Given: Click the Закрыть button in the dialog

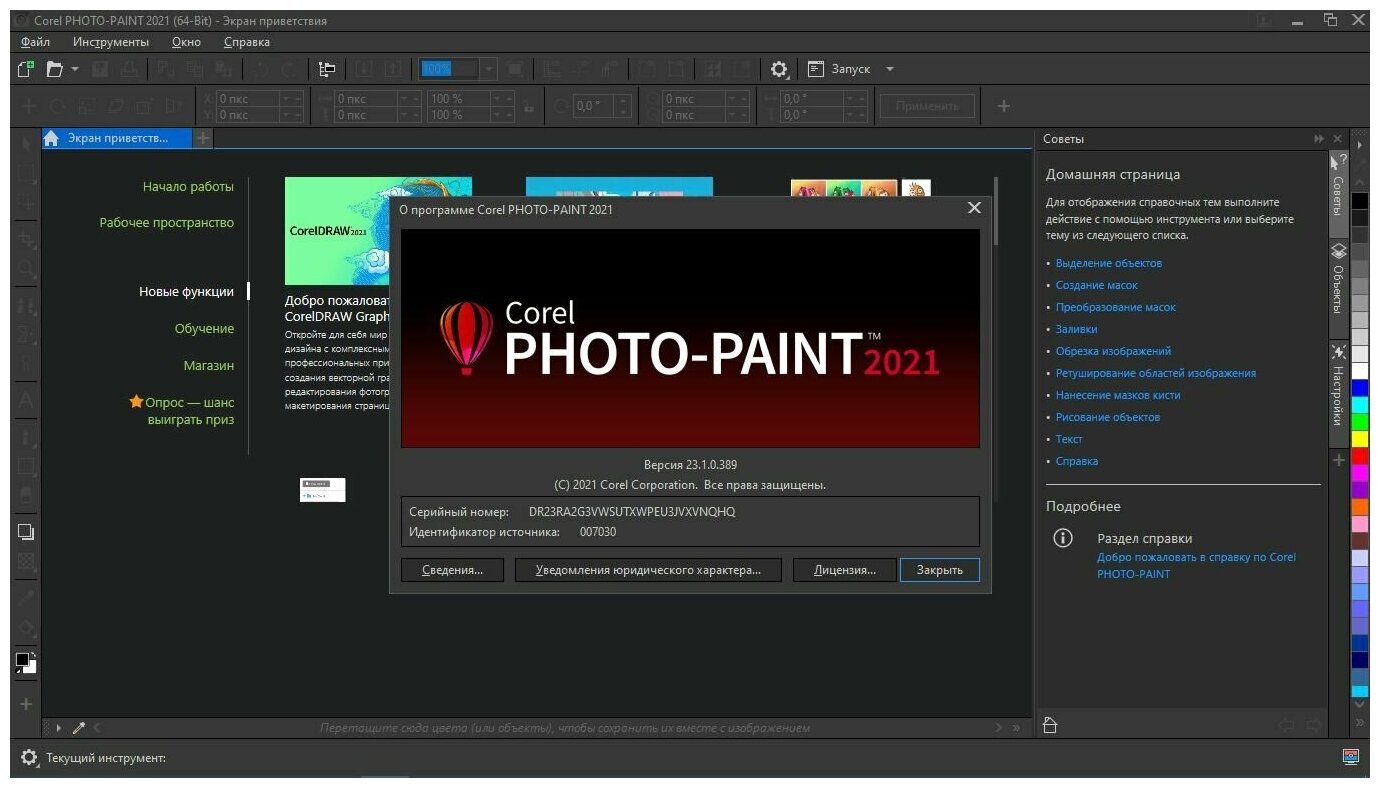Looking at the screenshot, I should coord(940,570).
